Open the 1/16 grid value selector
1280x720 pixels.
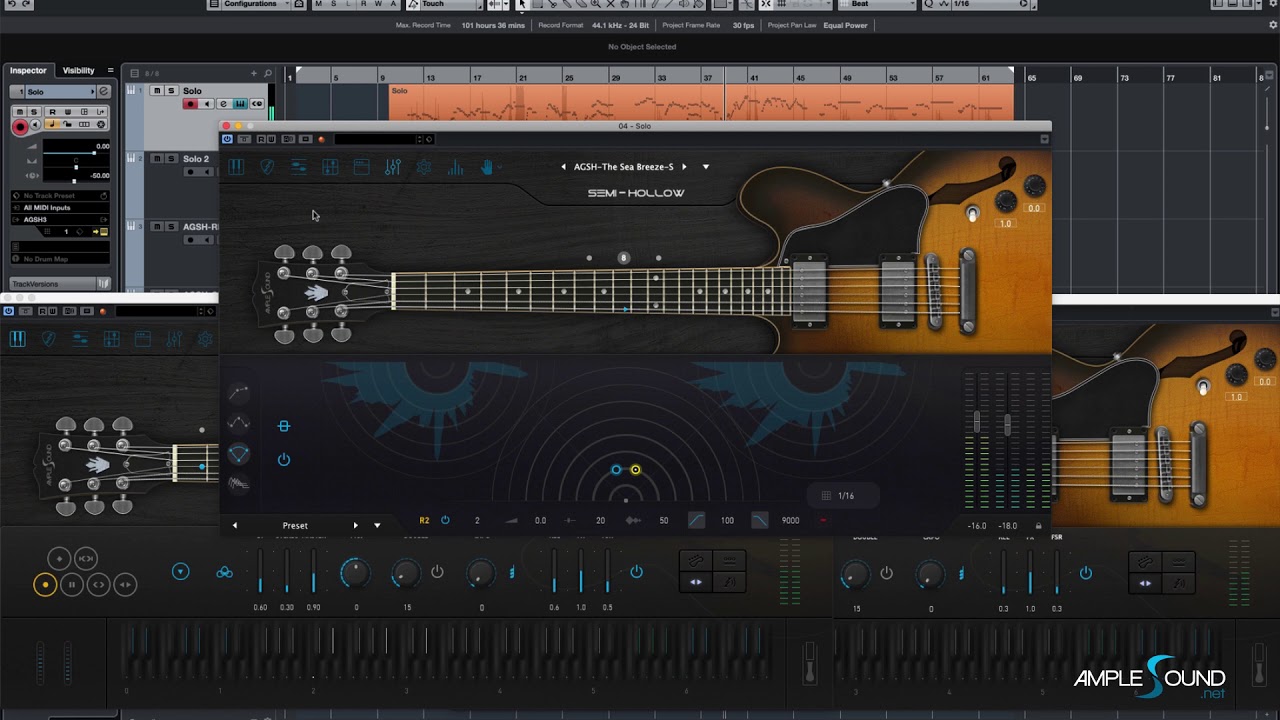click(845, 495)
